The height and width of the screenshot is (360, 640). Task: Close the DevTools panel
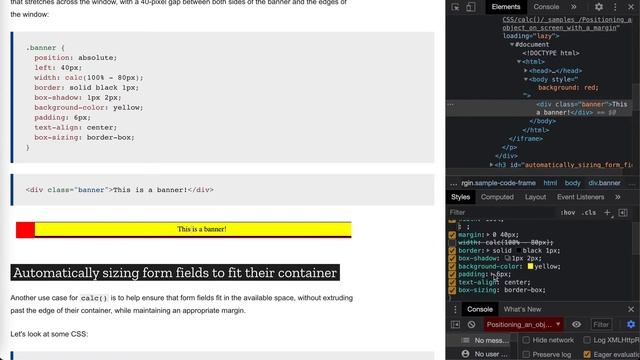[631, 7]
